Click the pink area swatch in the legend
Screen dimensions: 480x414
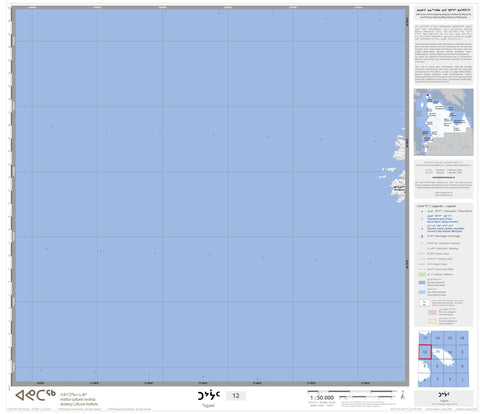[432, 312]
